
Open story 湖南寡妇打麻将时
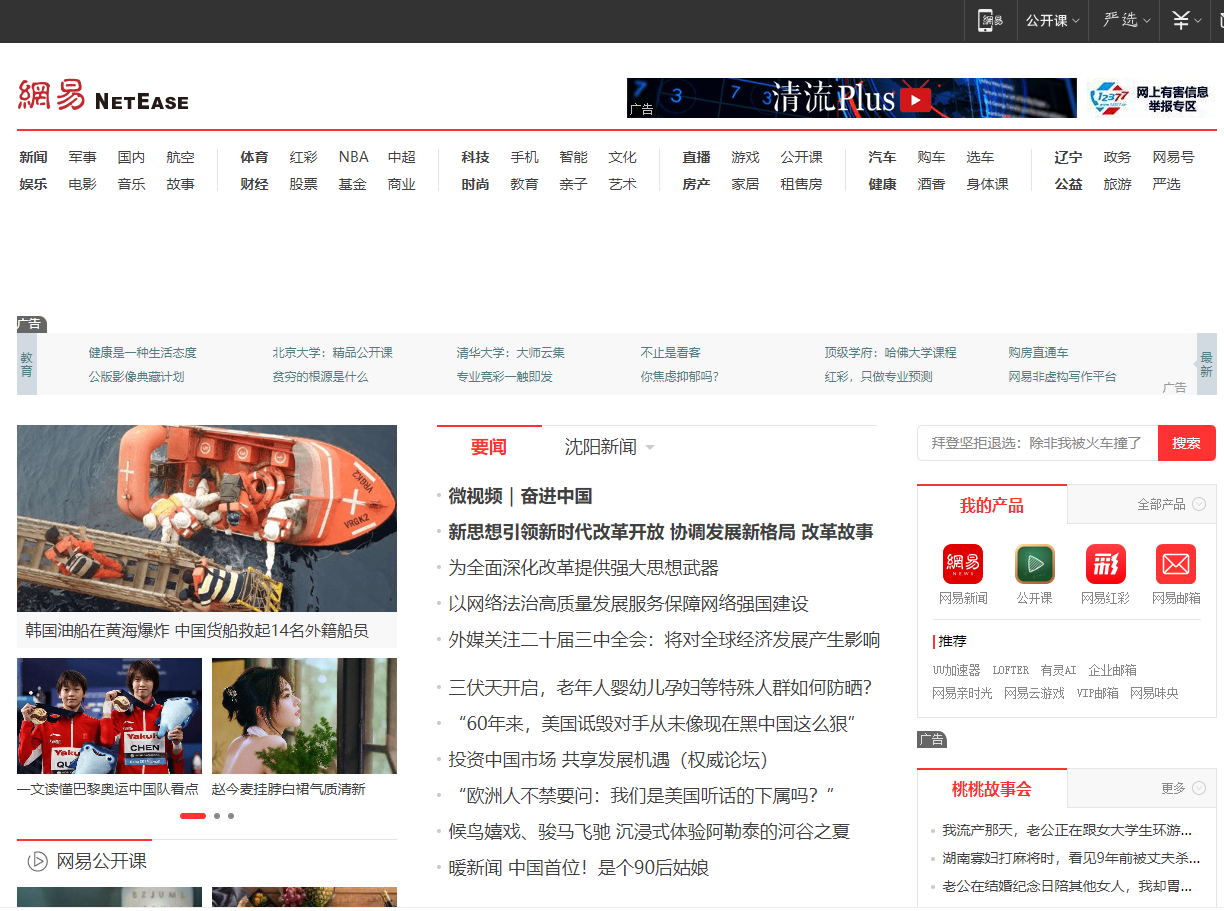[x=1071, y=858]
